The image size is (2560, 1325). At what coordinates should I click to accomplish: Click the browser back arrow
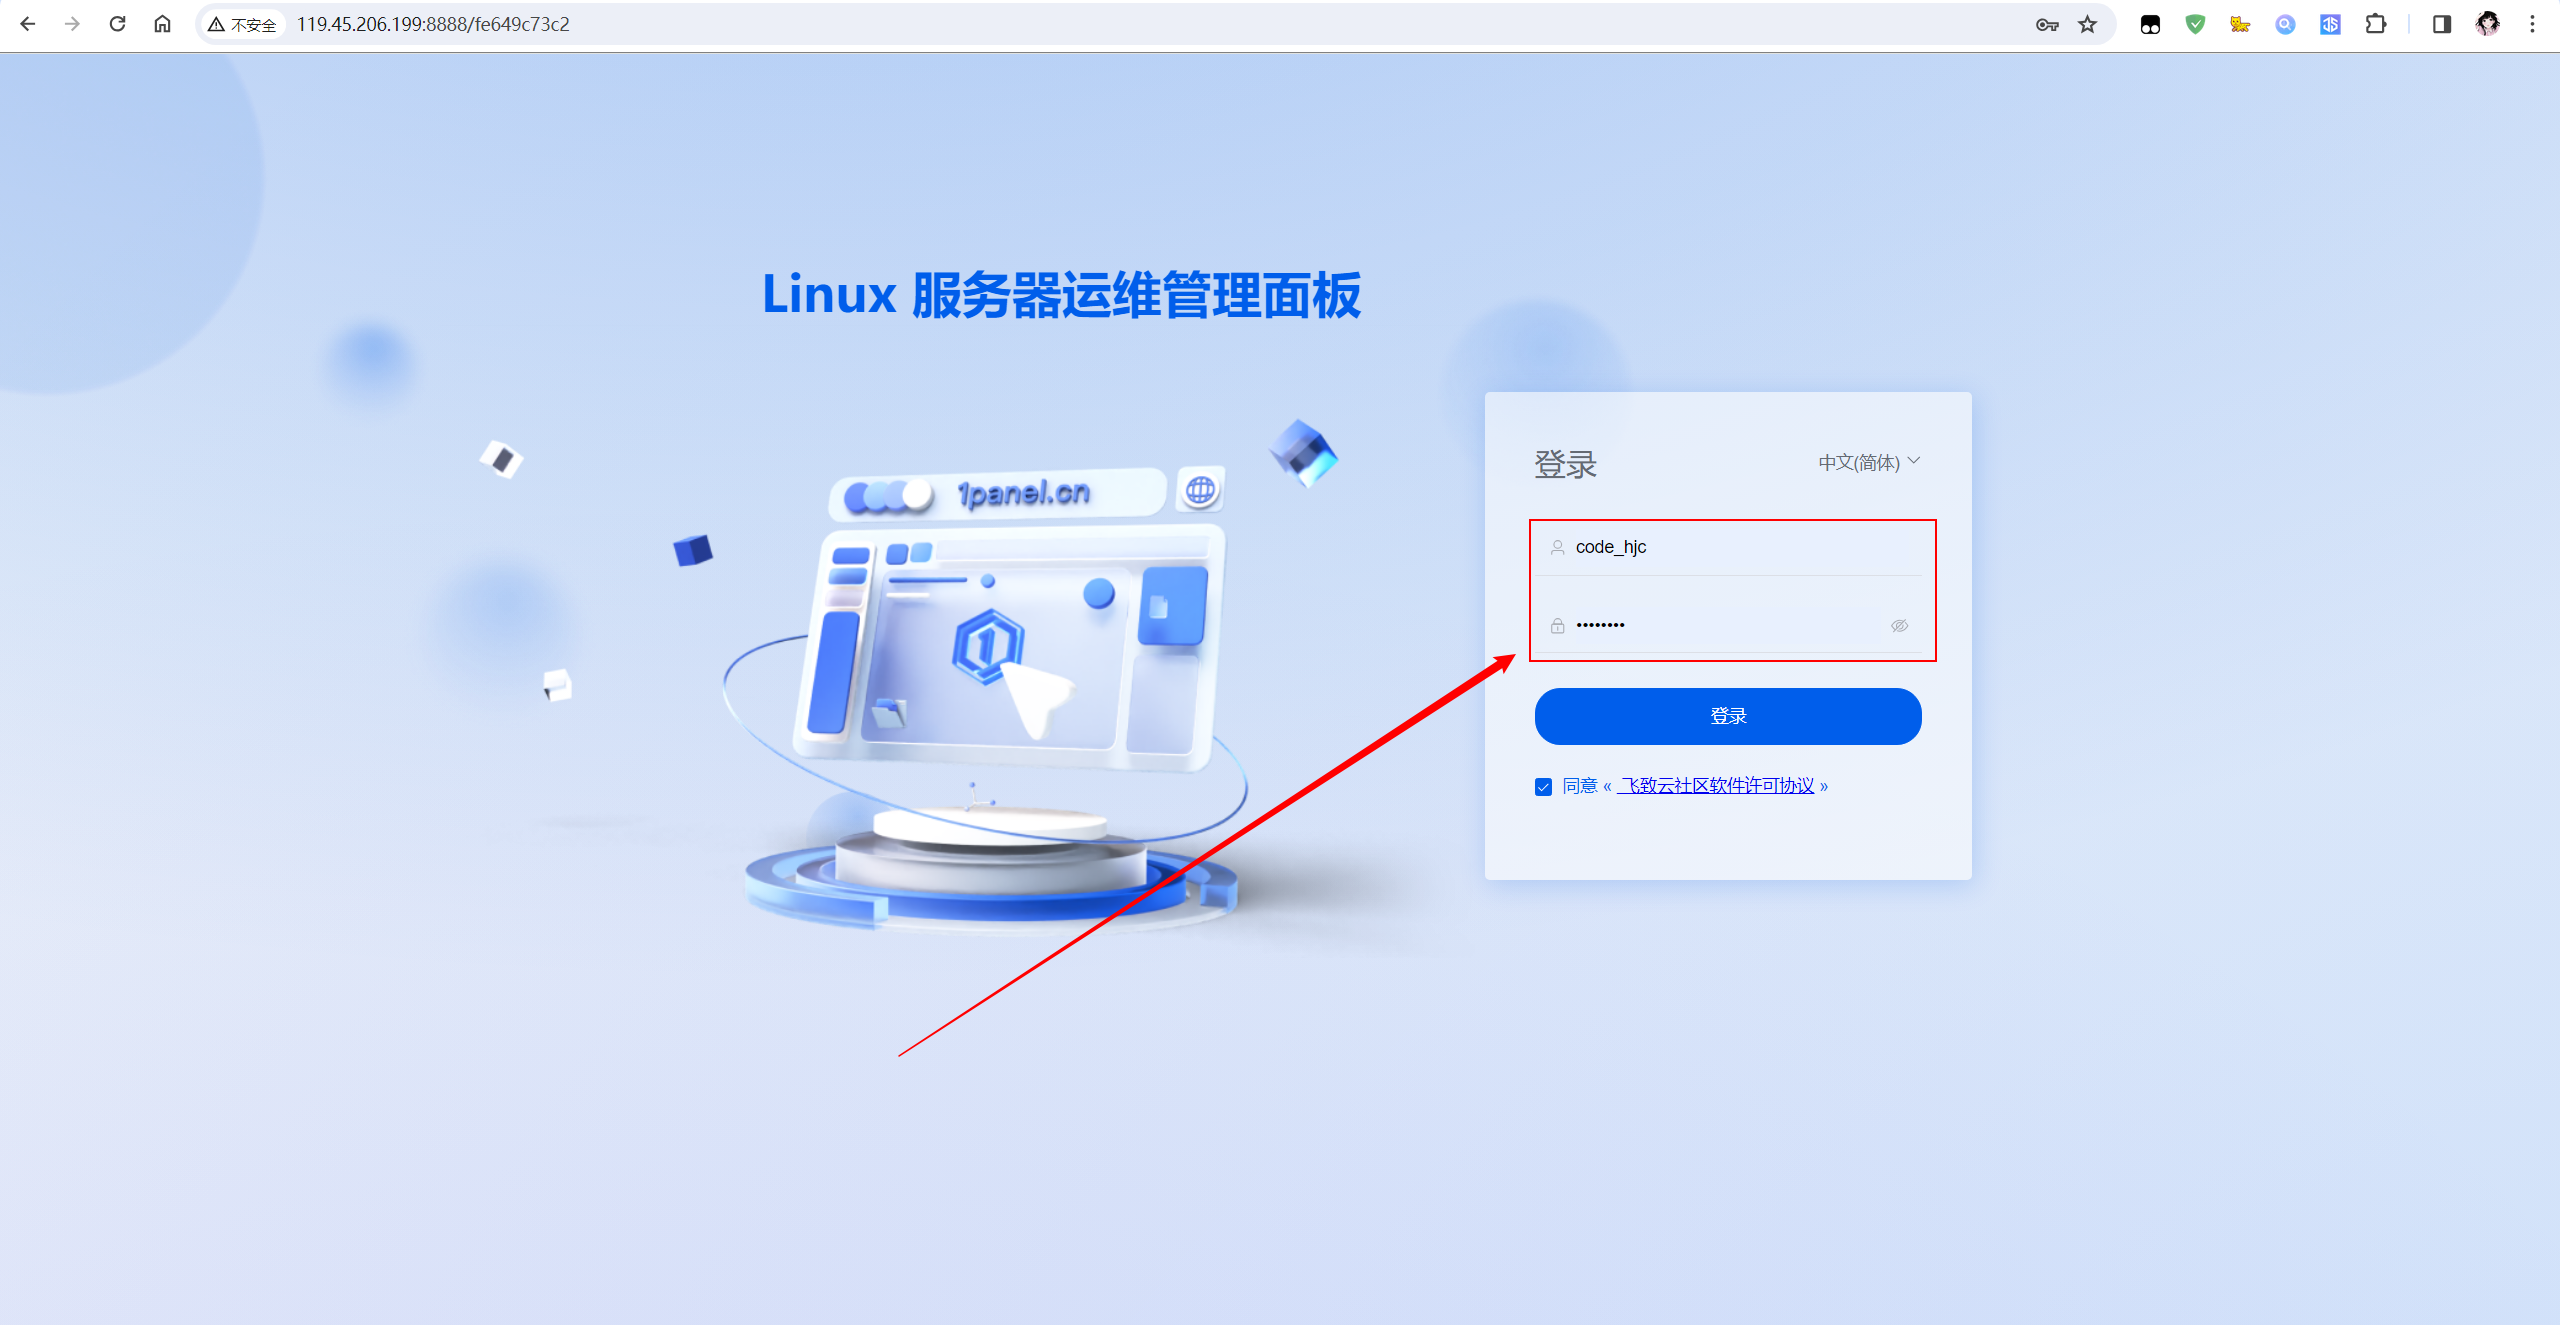coord(28,24)
